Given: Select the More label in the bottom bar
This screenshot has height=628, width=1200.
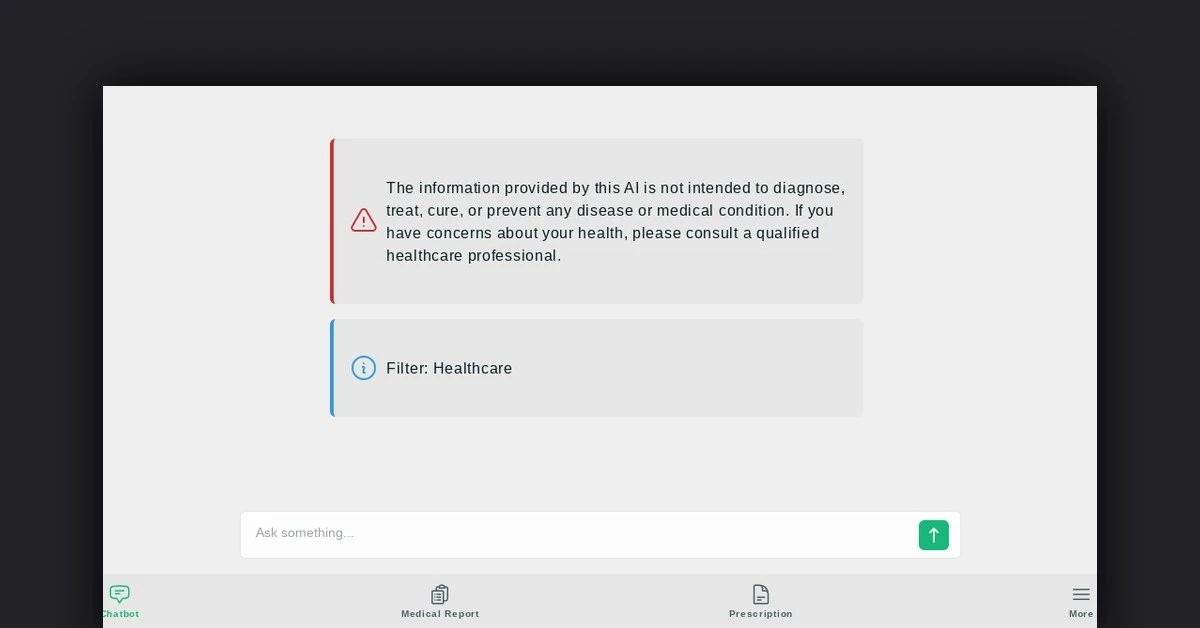Looking at the screenshot, I should [1081, 614].
